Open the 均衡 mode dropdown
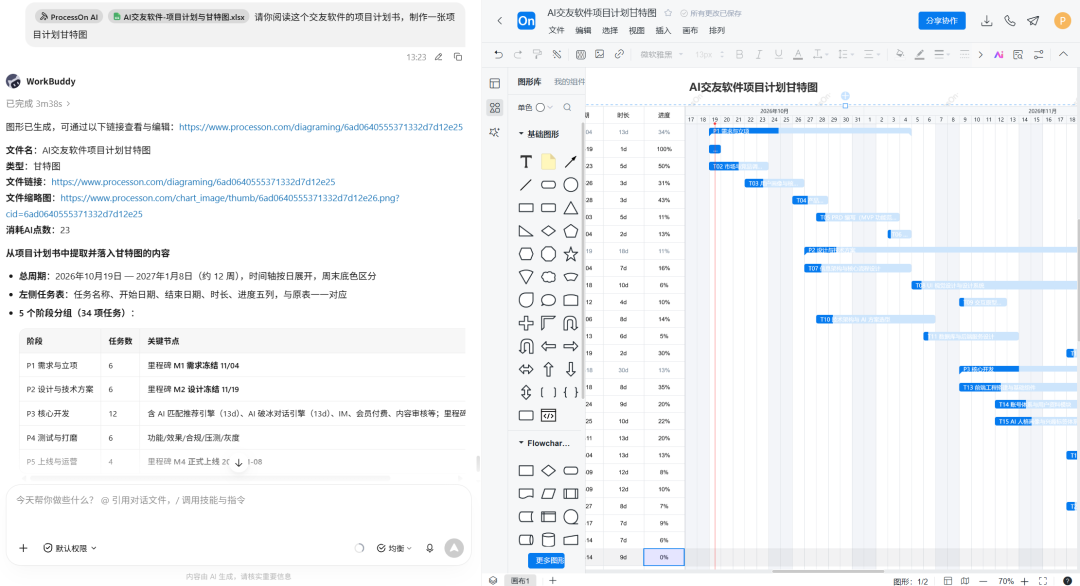The image size is (1080, 586). click(394, 548)
